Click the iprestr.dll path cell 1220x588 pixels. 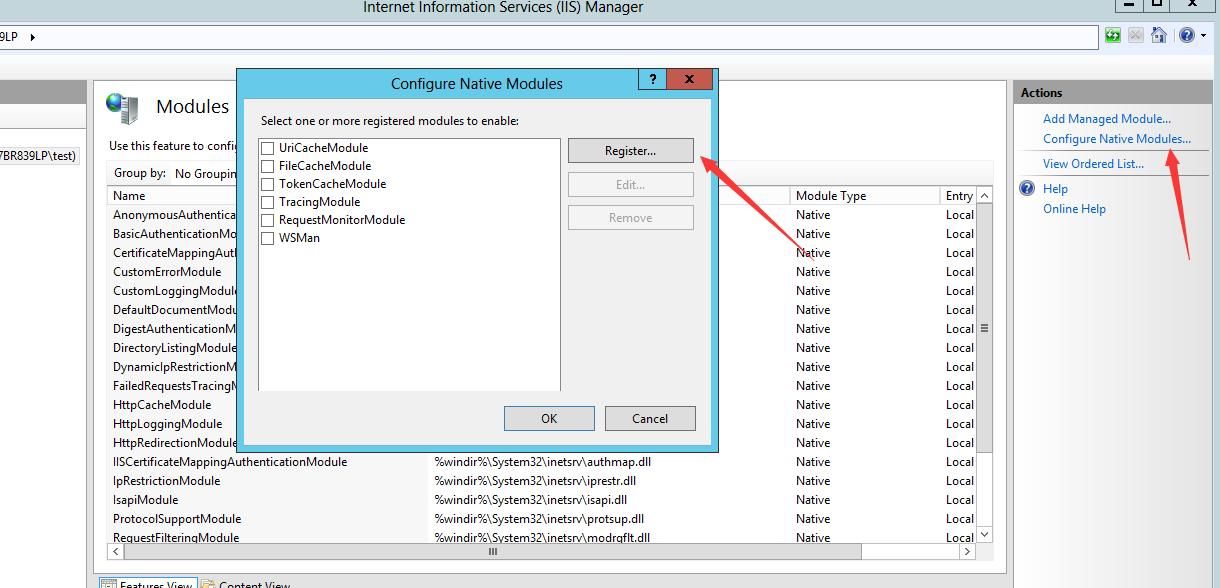[535, 481]
